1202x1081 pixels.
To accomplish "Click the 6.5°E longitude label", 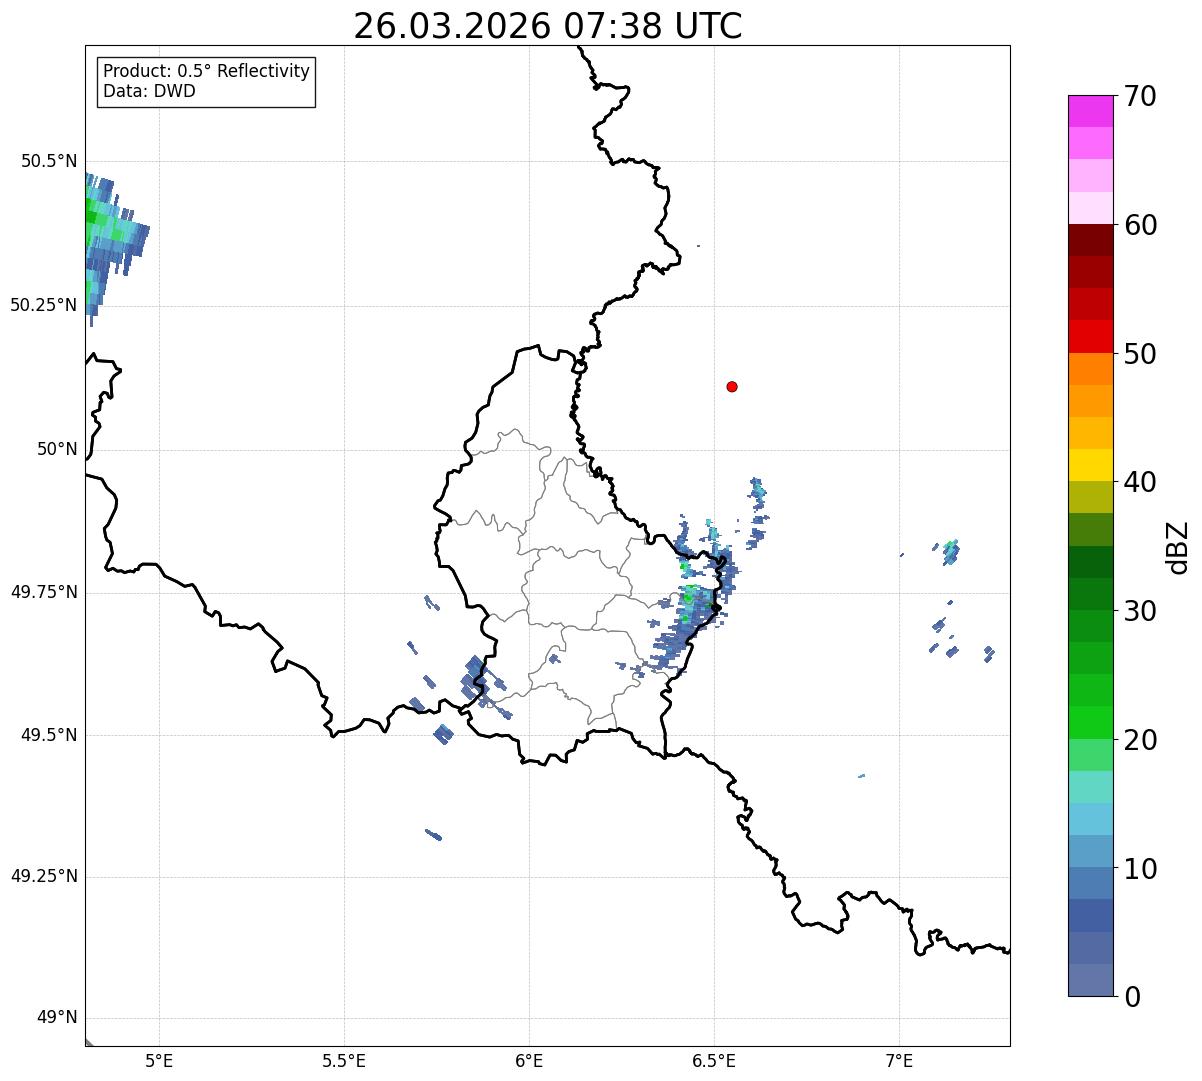I will click(x=714, y=1060).
